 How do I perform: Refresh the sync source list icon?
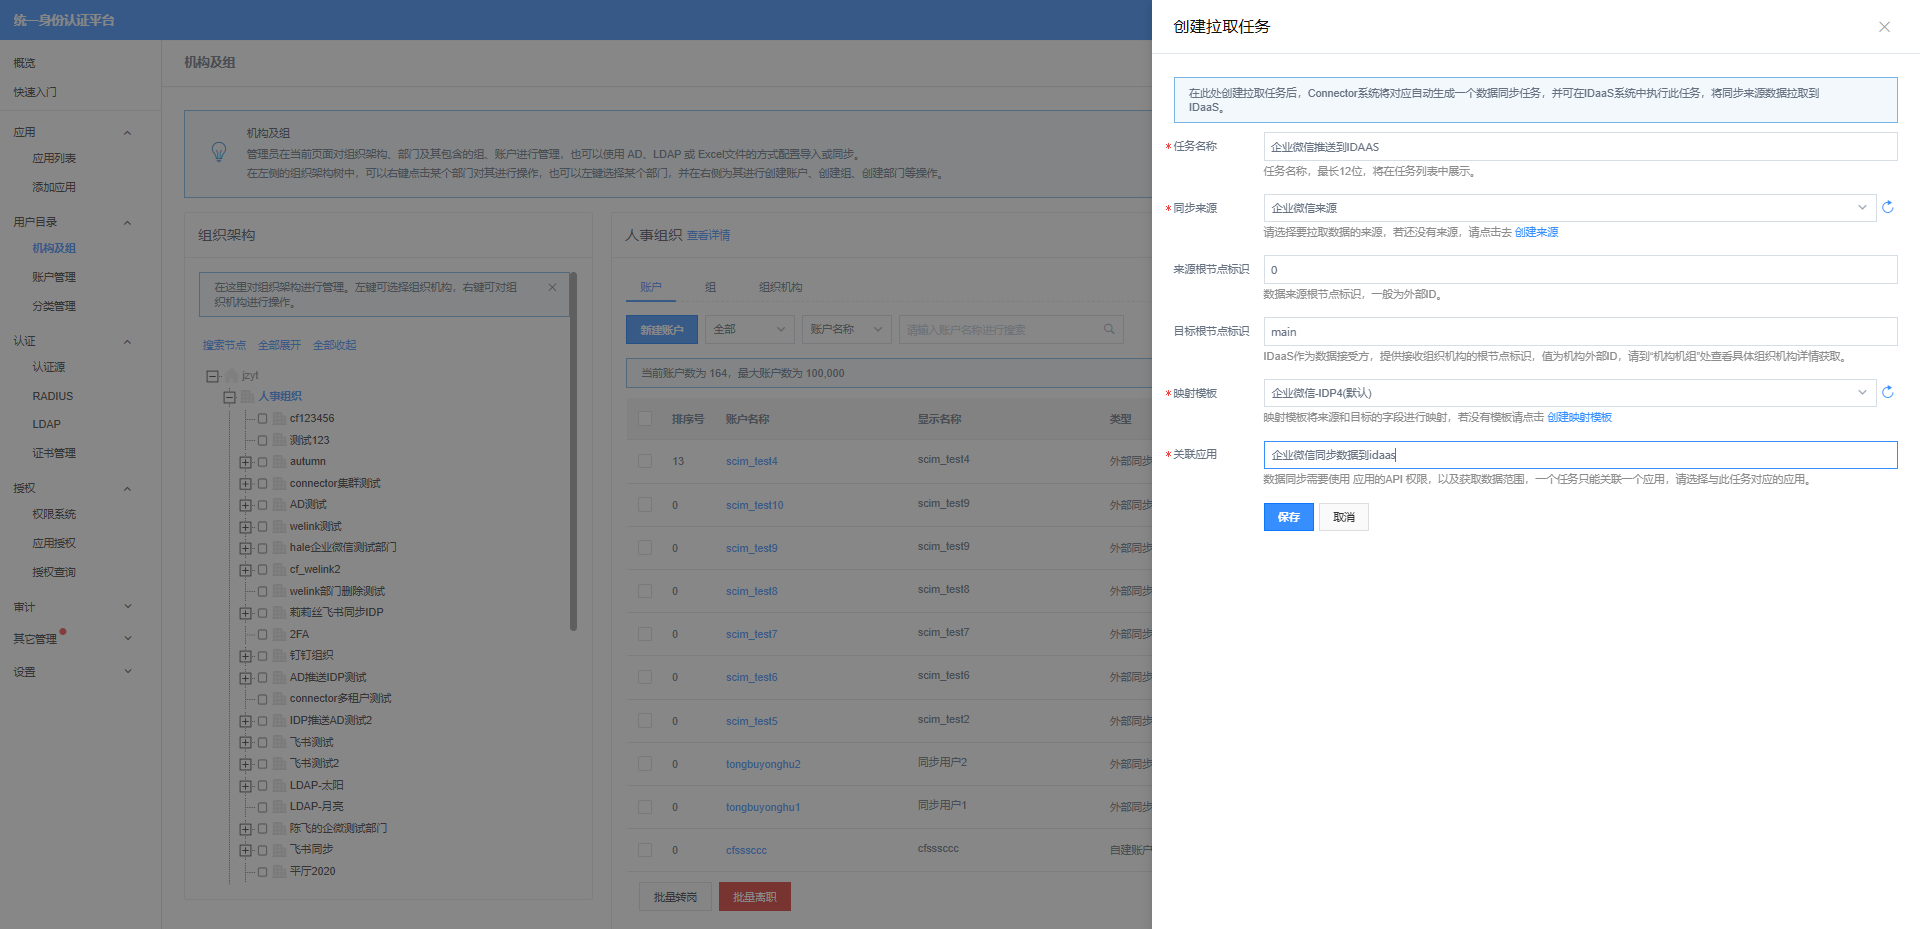coord(1888,207)
